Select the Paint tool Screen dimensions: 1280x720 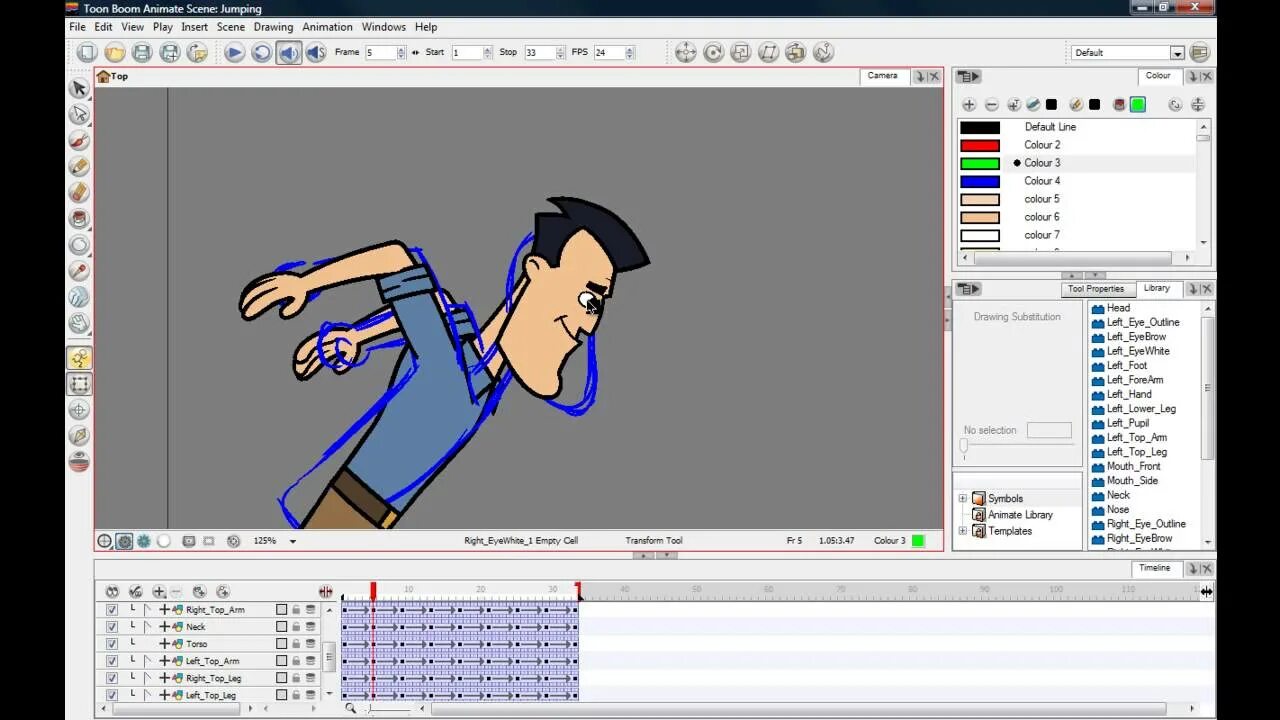79,216
